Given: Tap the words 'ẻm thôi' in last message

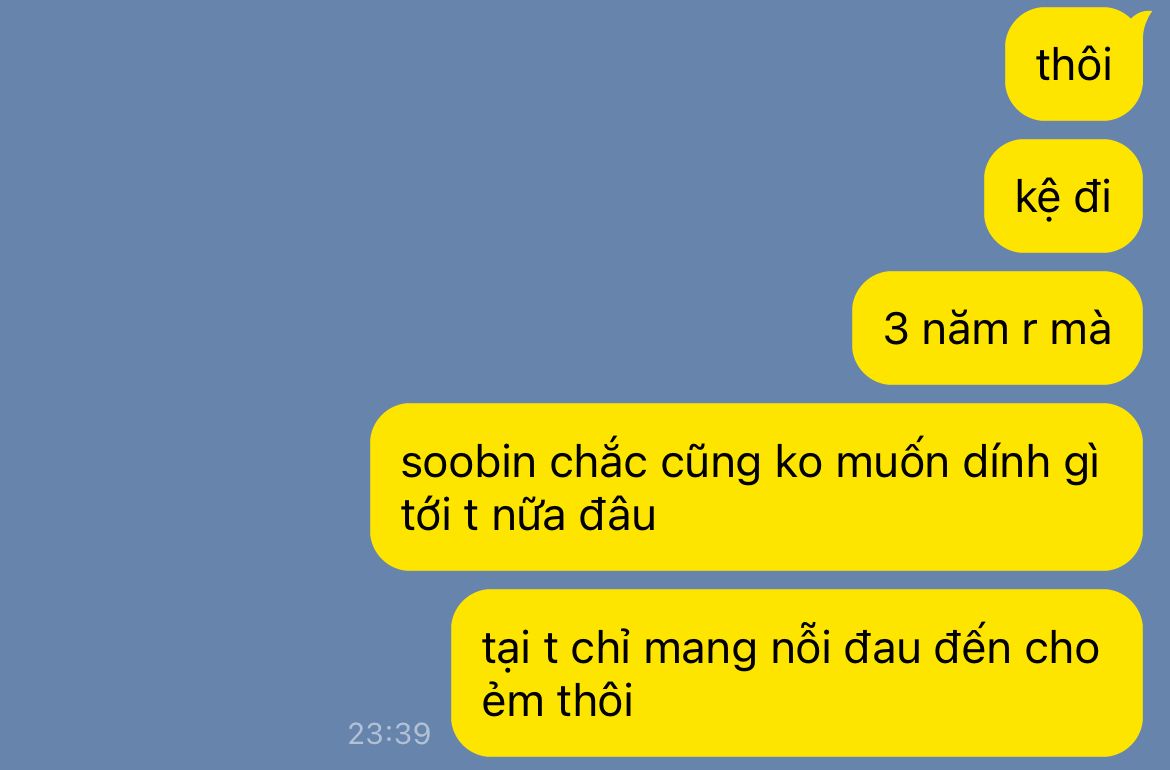Looking at the screenshot, I should point(557,700).
